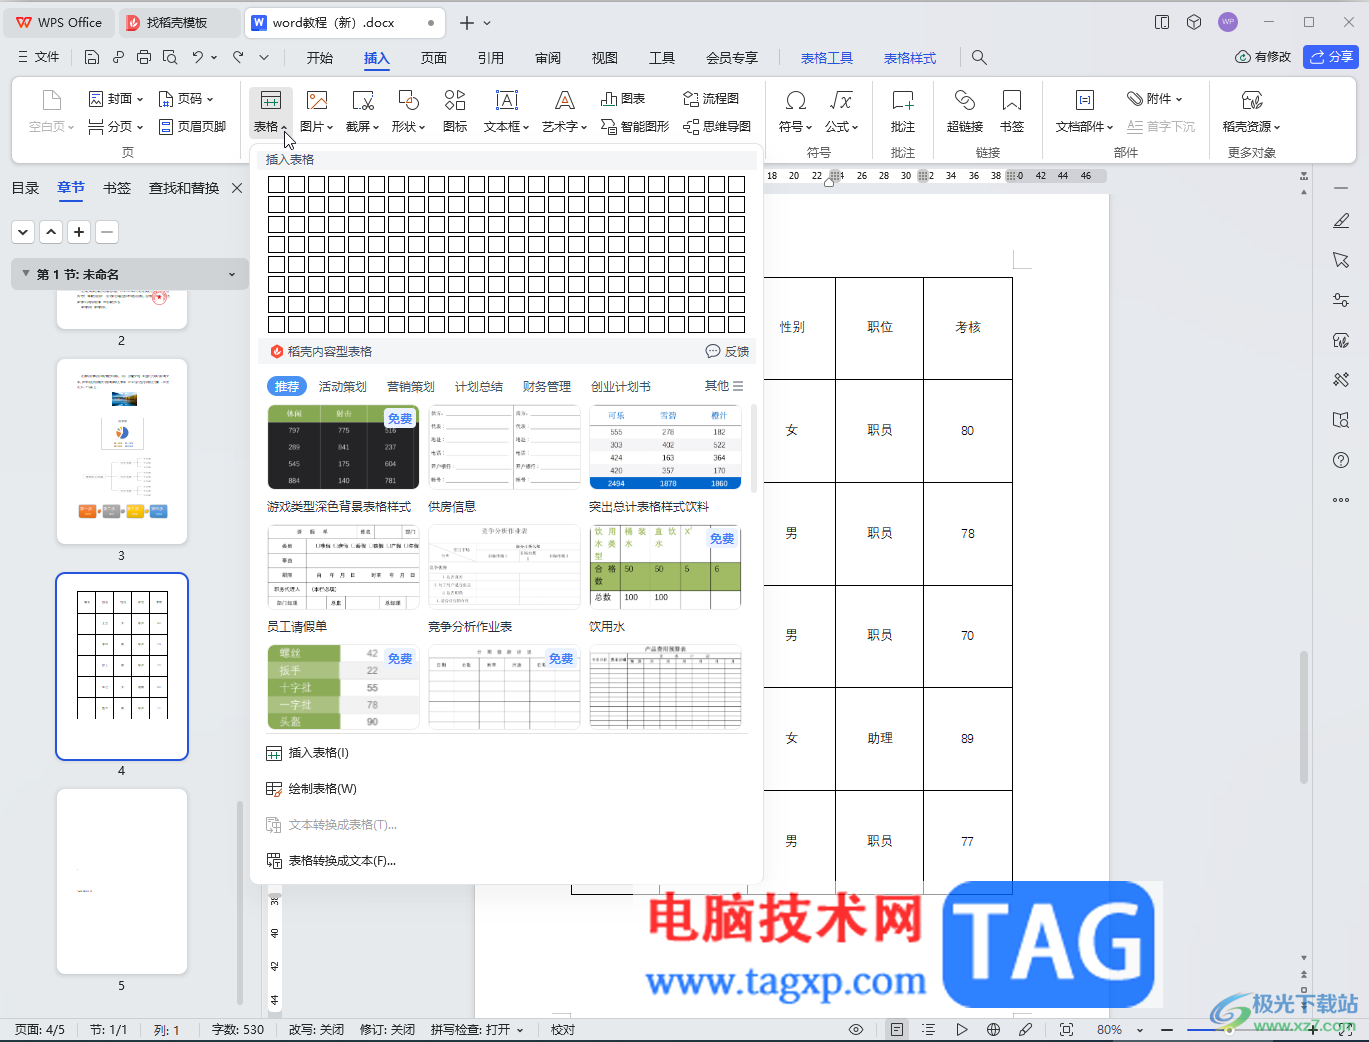
Task: Click the Undo arrow
Action: [x=198, y=57]
